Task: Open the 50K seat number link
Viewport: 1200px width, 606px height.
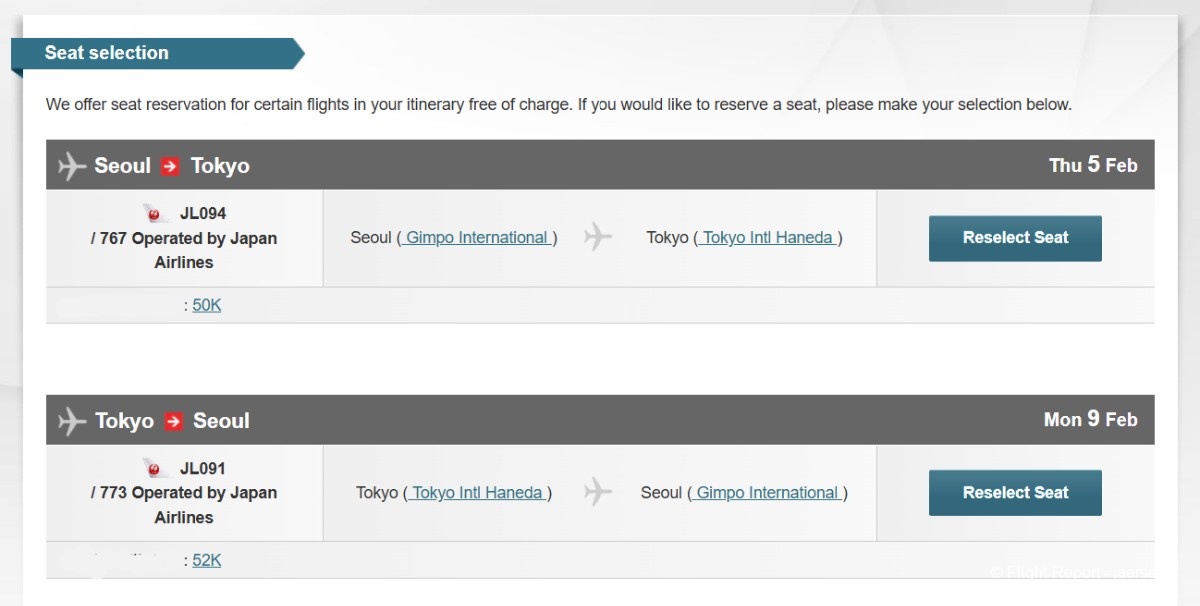Action: [x=206, y=305]
